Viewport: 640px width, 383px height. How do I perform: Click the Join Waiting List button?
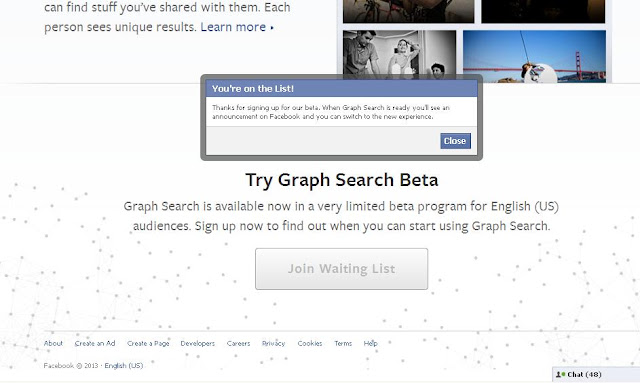click(342, 269)
